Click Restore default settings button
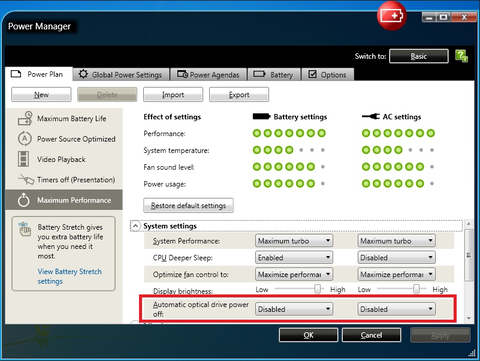 188,205
